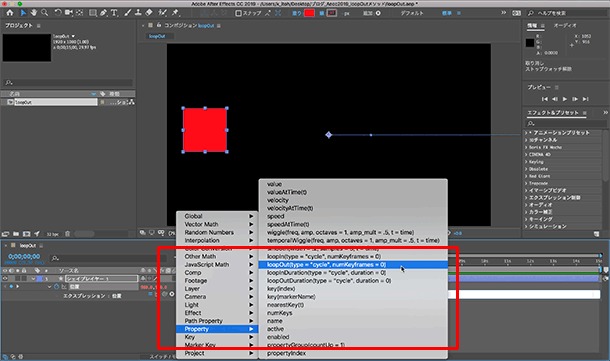Select the Pen tool
The image size is (610, 361).
click(x=103, y=13)
